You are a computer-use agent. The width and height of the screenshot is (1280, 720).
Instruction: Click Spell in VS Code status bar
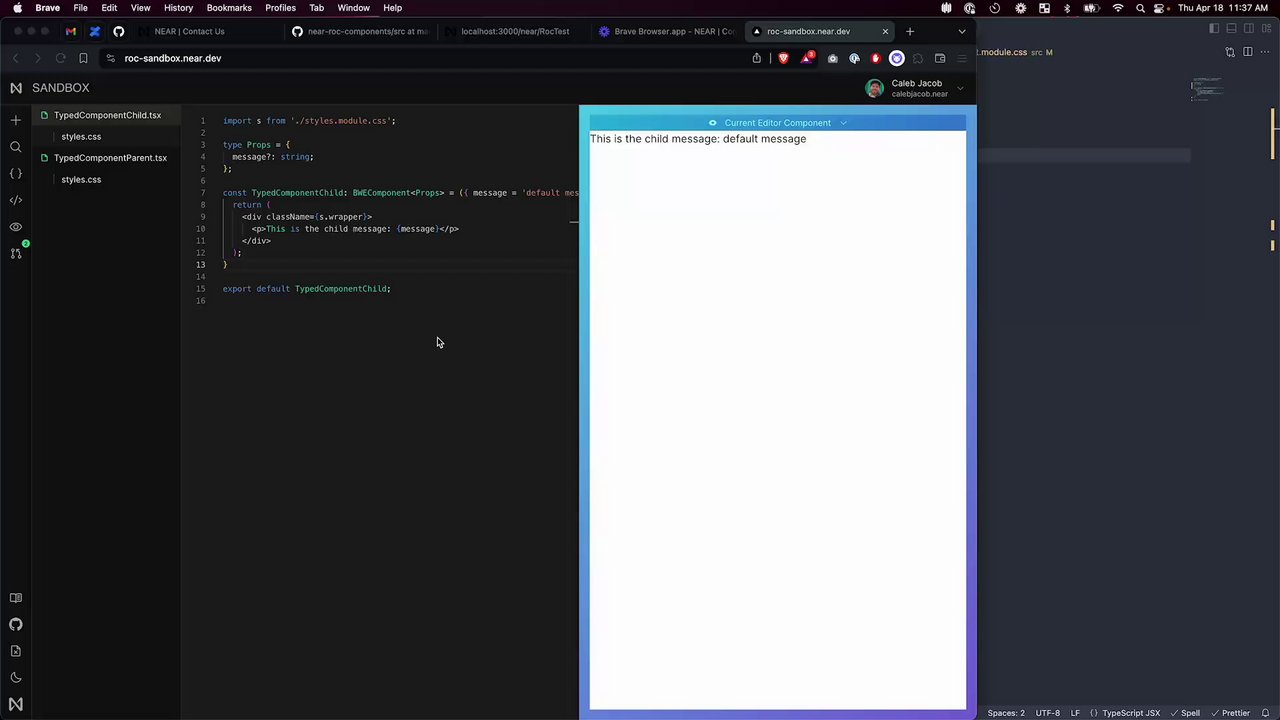click(x=1184, y=713)
